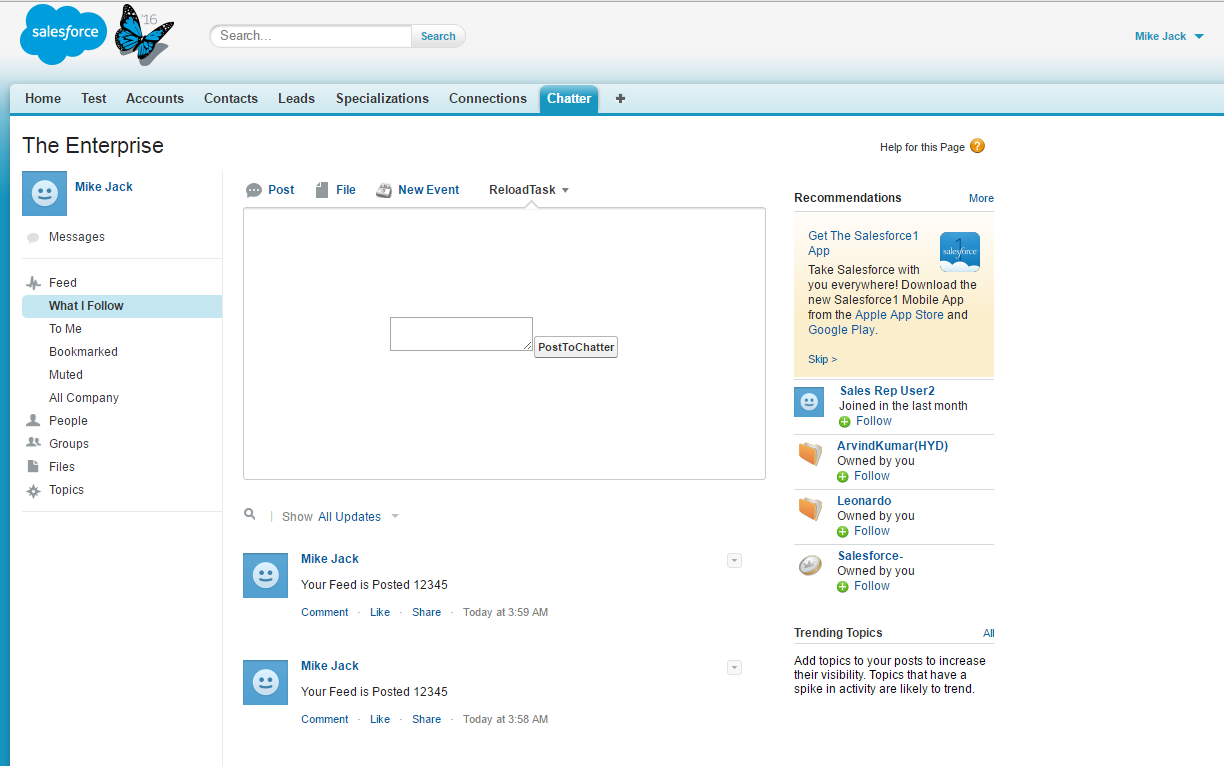Viewport: 1224px width, 766px height.
Task: Click the Messages speech bubble icon
Action: point(33,238)
